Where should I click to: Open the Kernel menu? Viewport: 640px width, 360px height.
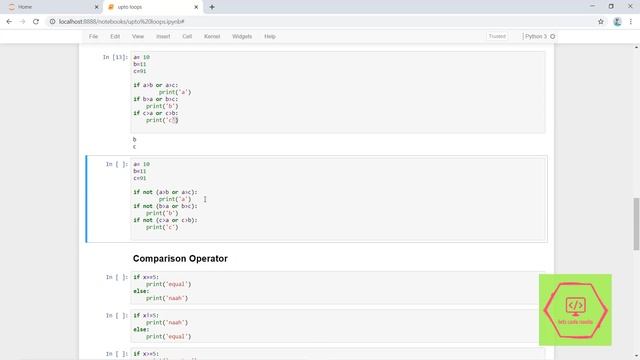click(x=212, y=36)
